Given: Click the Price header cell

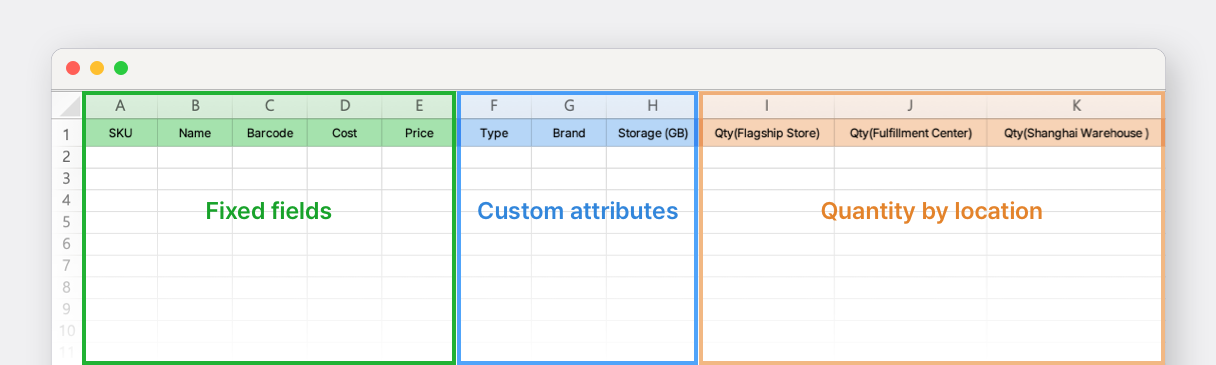Looking at the screenshot, I should pyautogui.click(x=419, y=133).
